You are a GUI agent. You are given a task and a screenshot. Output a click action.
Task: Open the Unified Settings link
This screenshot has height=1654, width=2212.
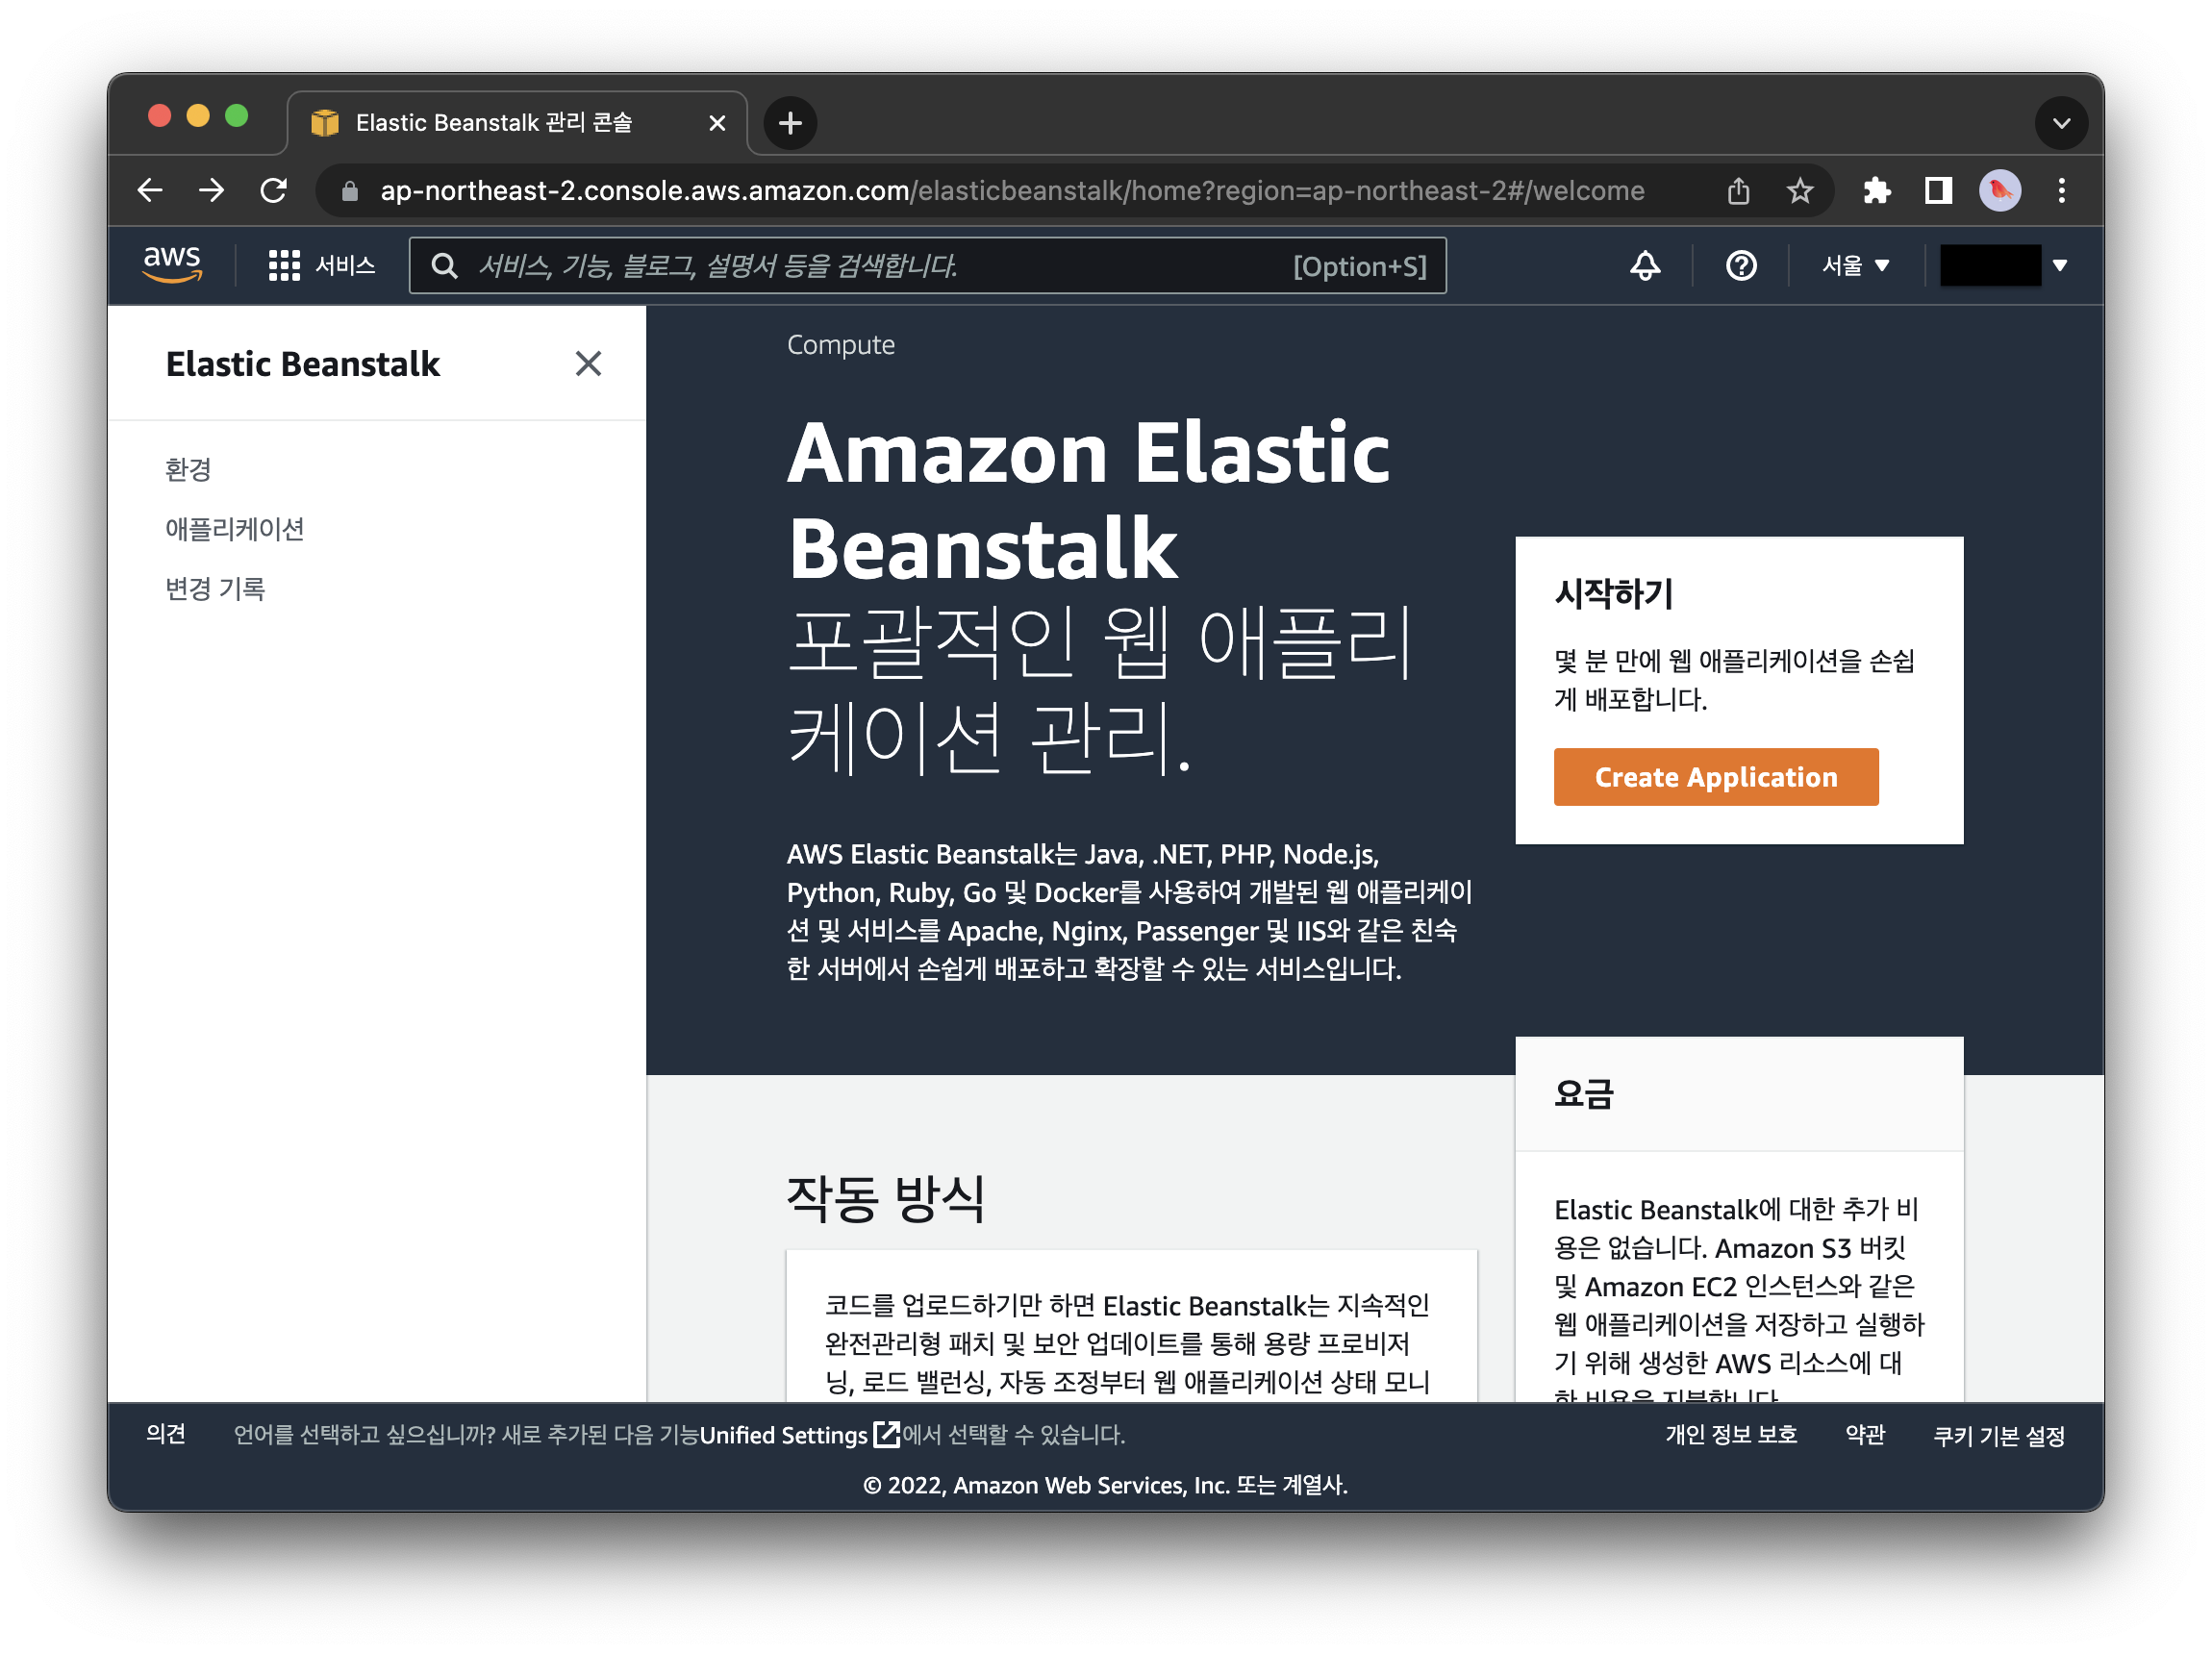point(785,1435)
